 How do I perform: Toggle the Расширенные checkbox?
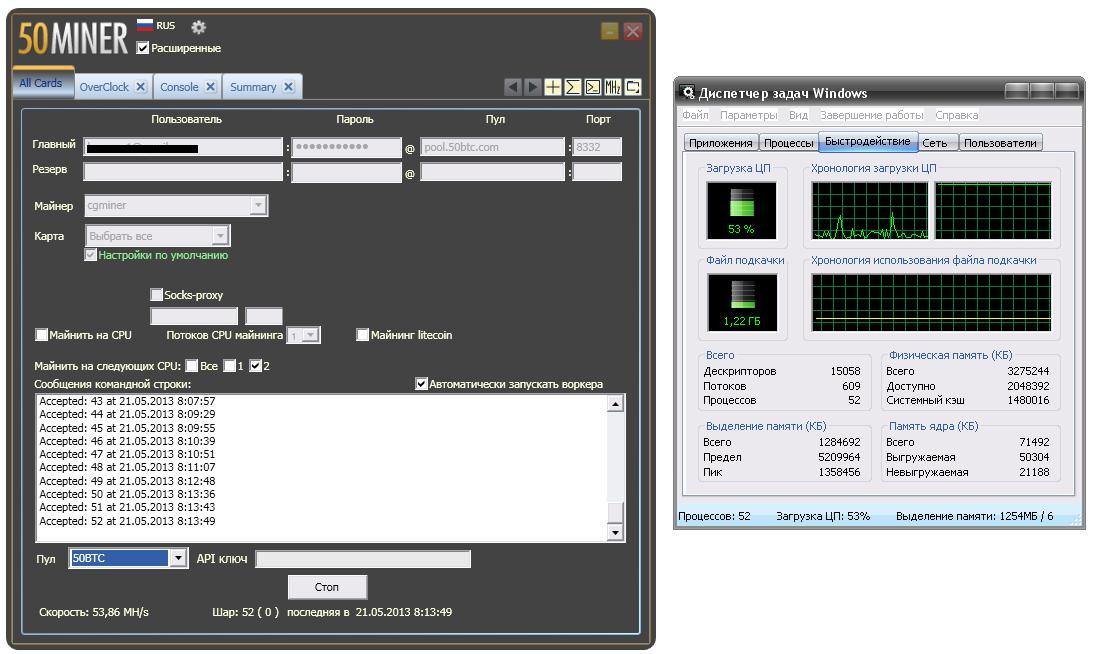point(143,47)
